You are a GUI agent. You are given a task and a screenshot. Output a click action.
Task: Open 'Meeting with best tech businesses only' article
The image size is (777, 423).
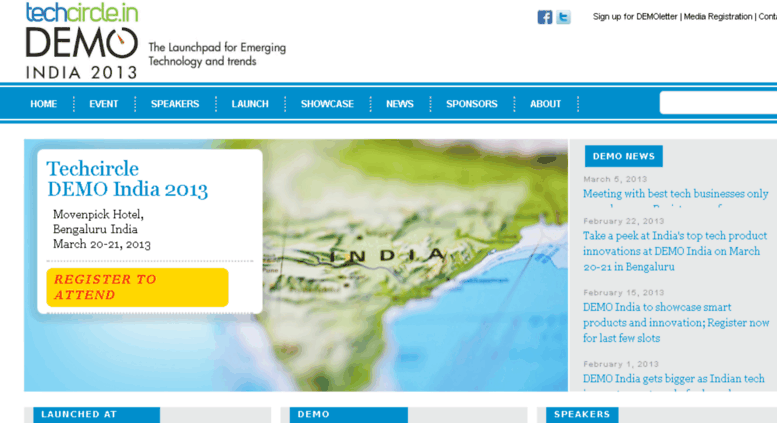[675, 194]
